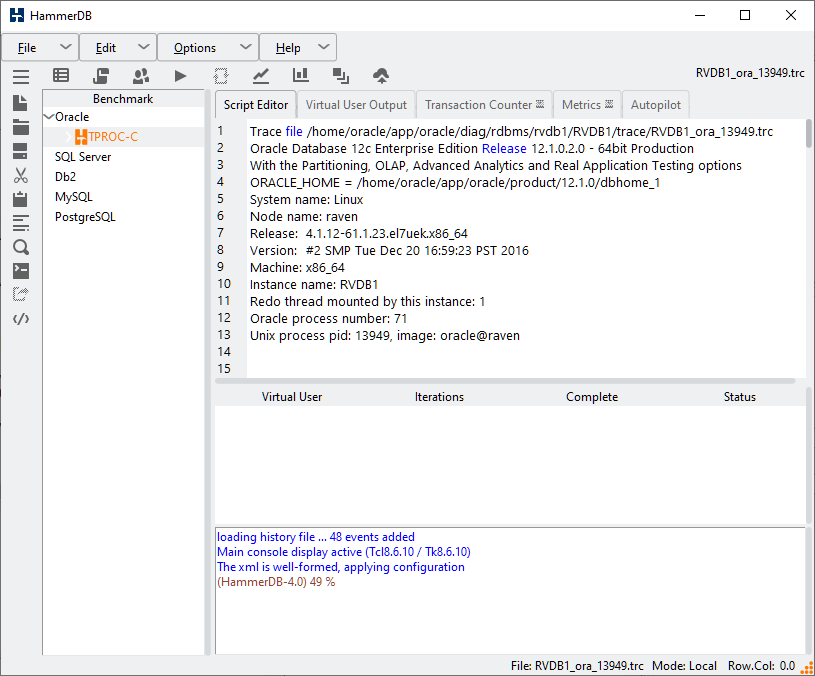
Task: Expand the TPROC-C benchmark node
Action: point(70,137)
